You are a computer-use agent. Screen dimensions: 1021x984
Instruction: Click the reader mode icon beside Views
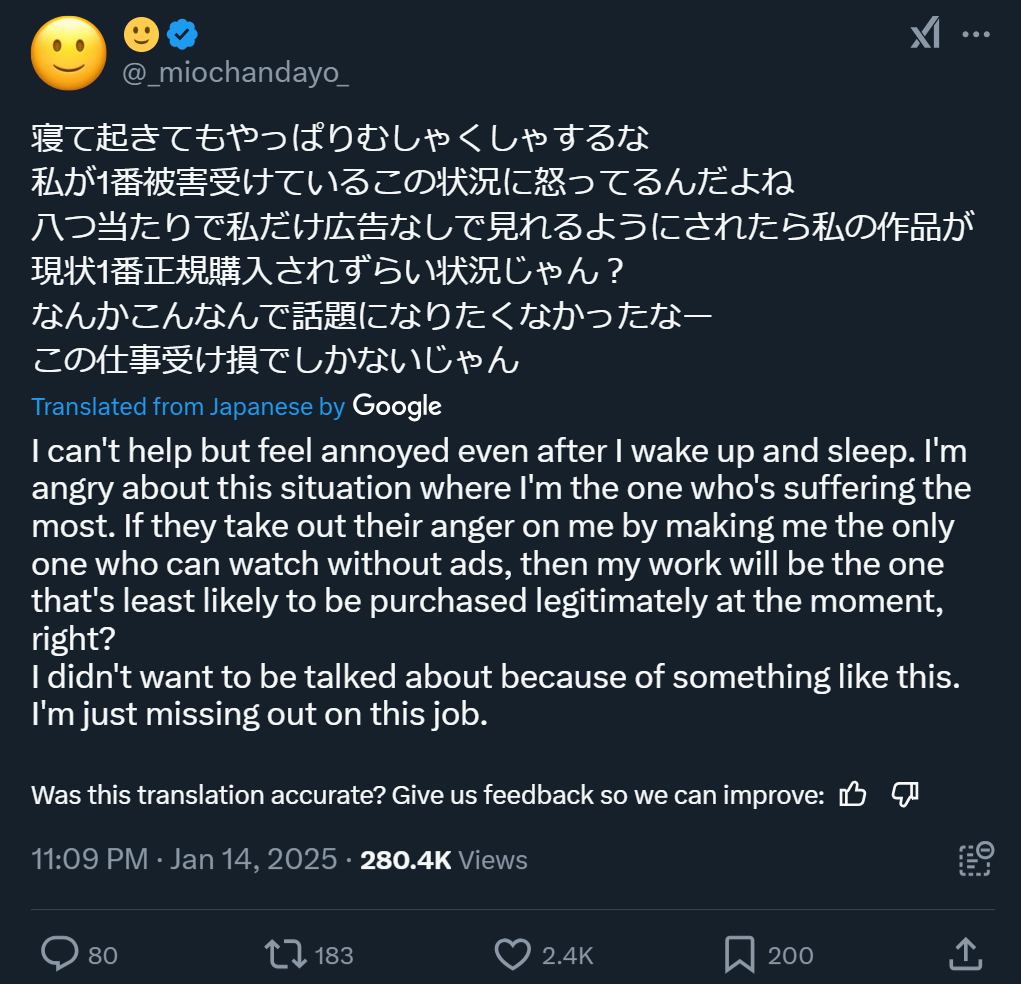pos(975,859)
